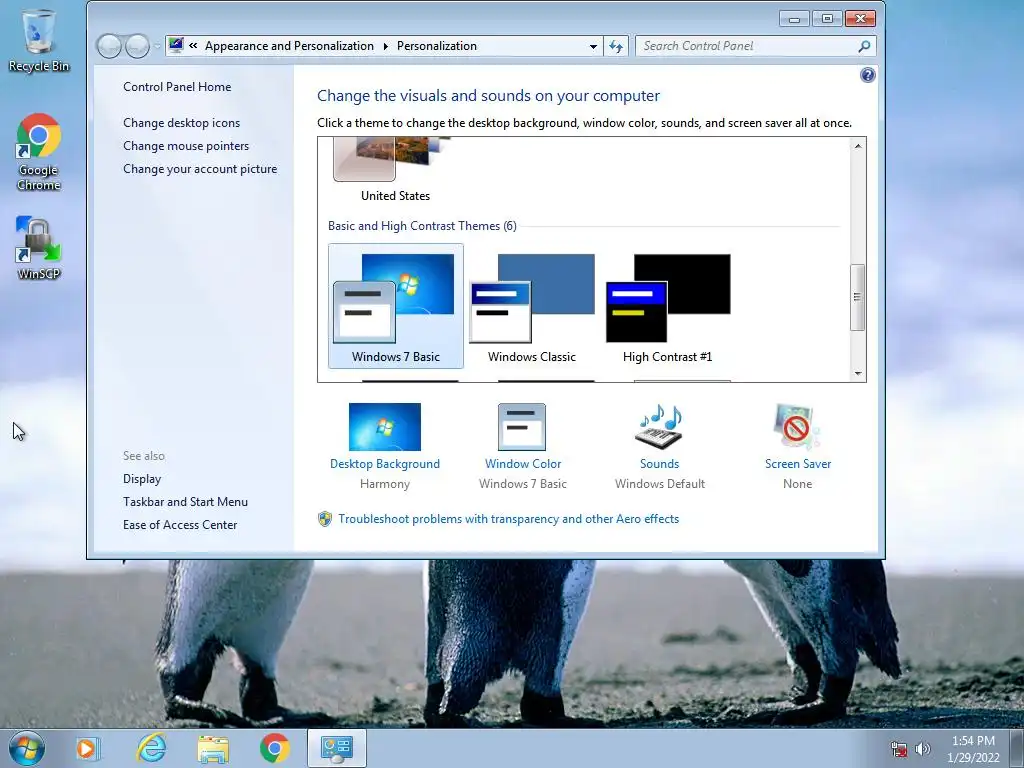Open the Sounds icon
Screen dimensions: 1024x768
[x=659, y=426]
